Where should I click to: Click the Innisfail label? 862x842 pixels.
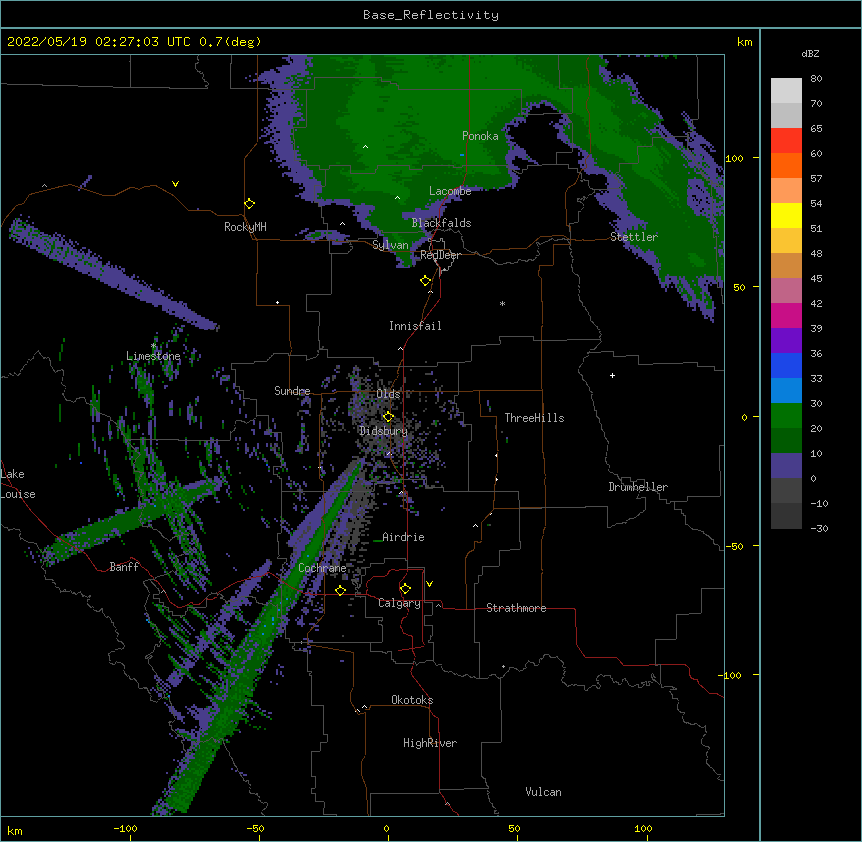[415, 326]
